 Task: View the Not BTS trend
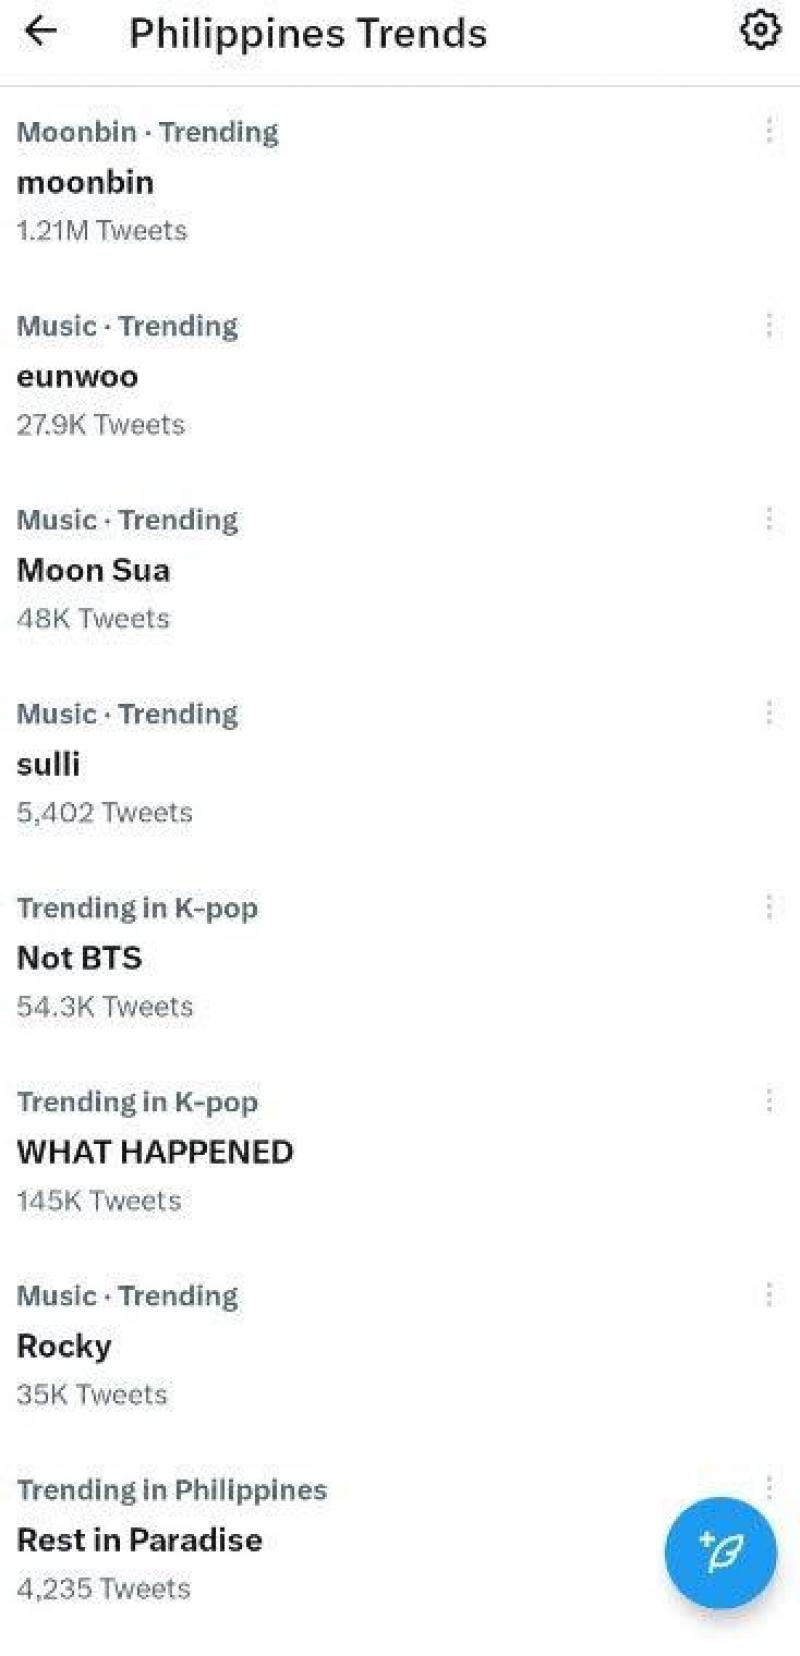[80, 958]
